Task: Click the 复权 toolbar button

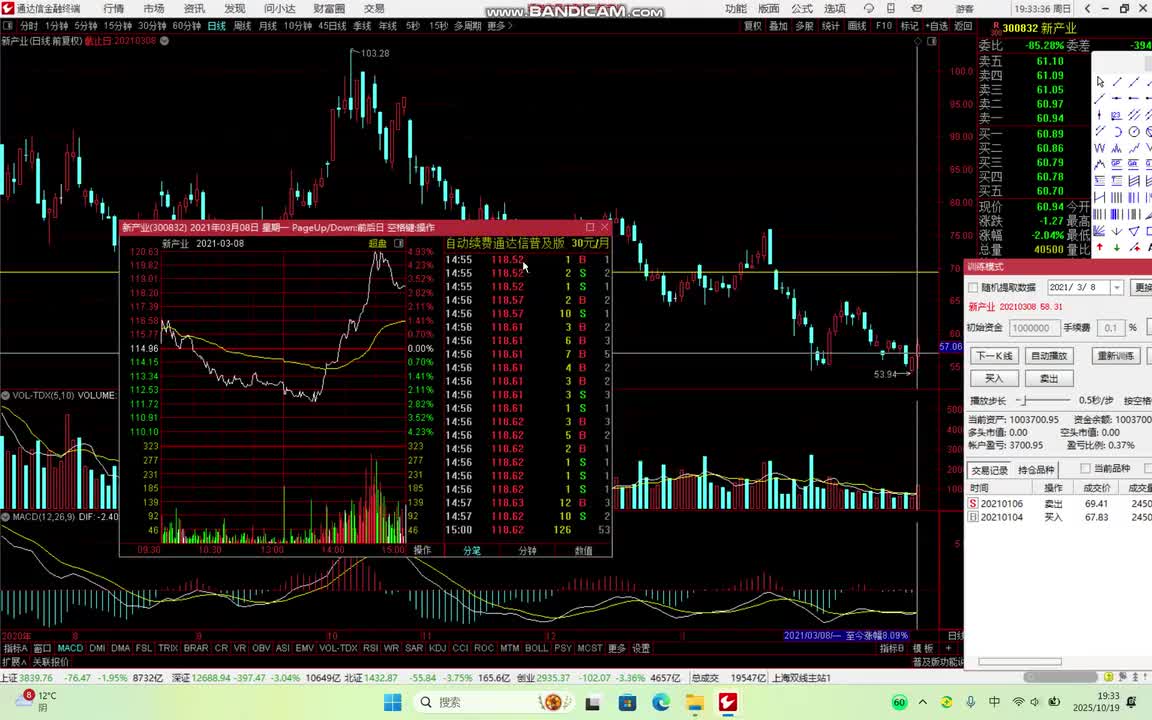Action: click(x=753, y=26)
